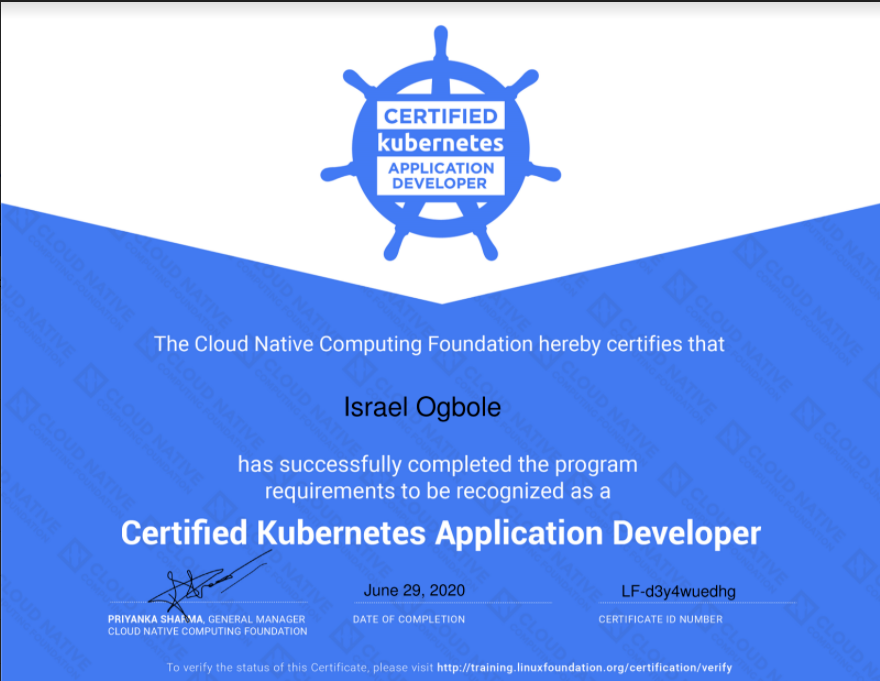Click the completion date June 29, 2020

412,590
